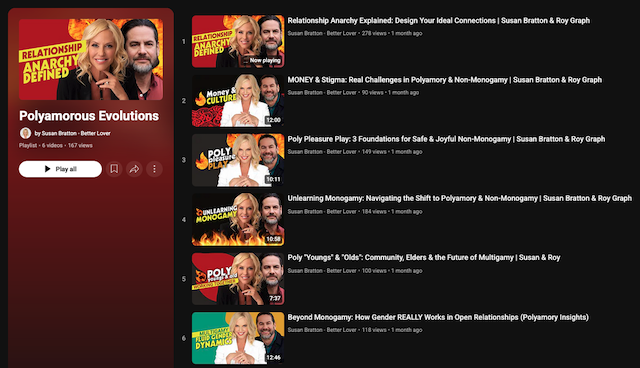Share the playlist using arrow icon
Viewport: 640px width, 368px height.
click(134, 169)
